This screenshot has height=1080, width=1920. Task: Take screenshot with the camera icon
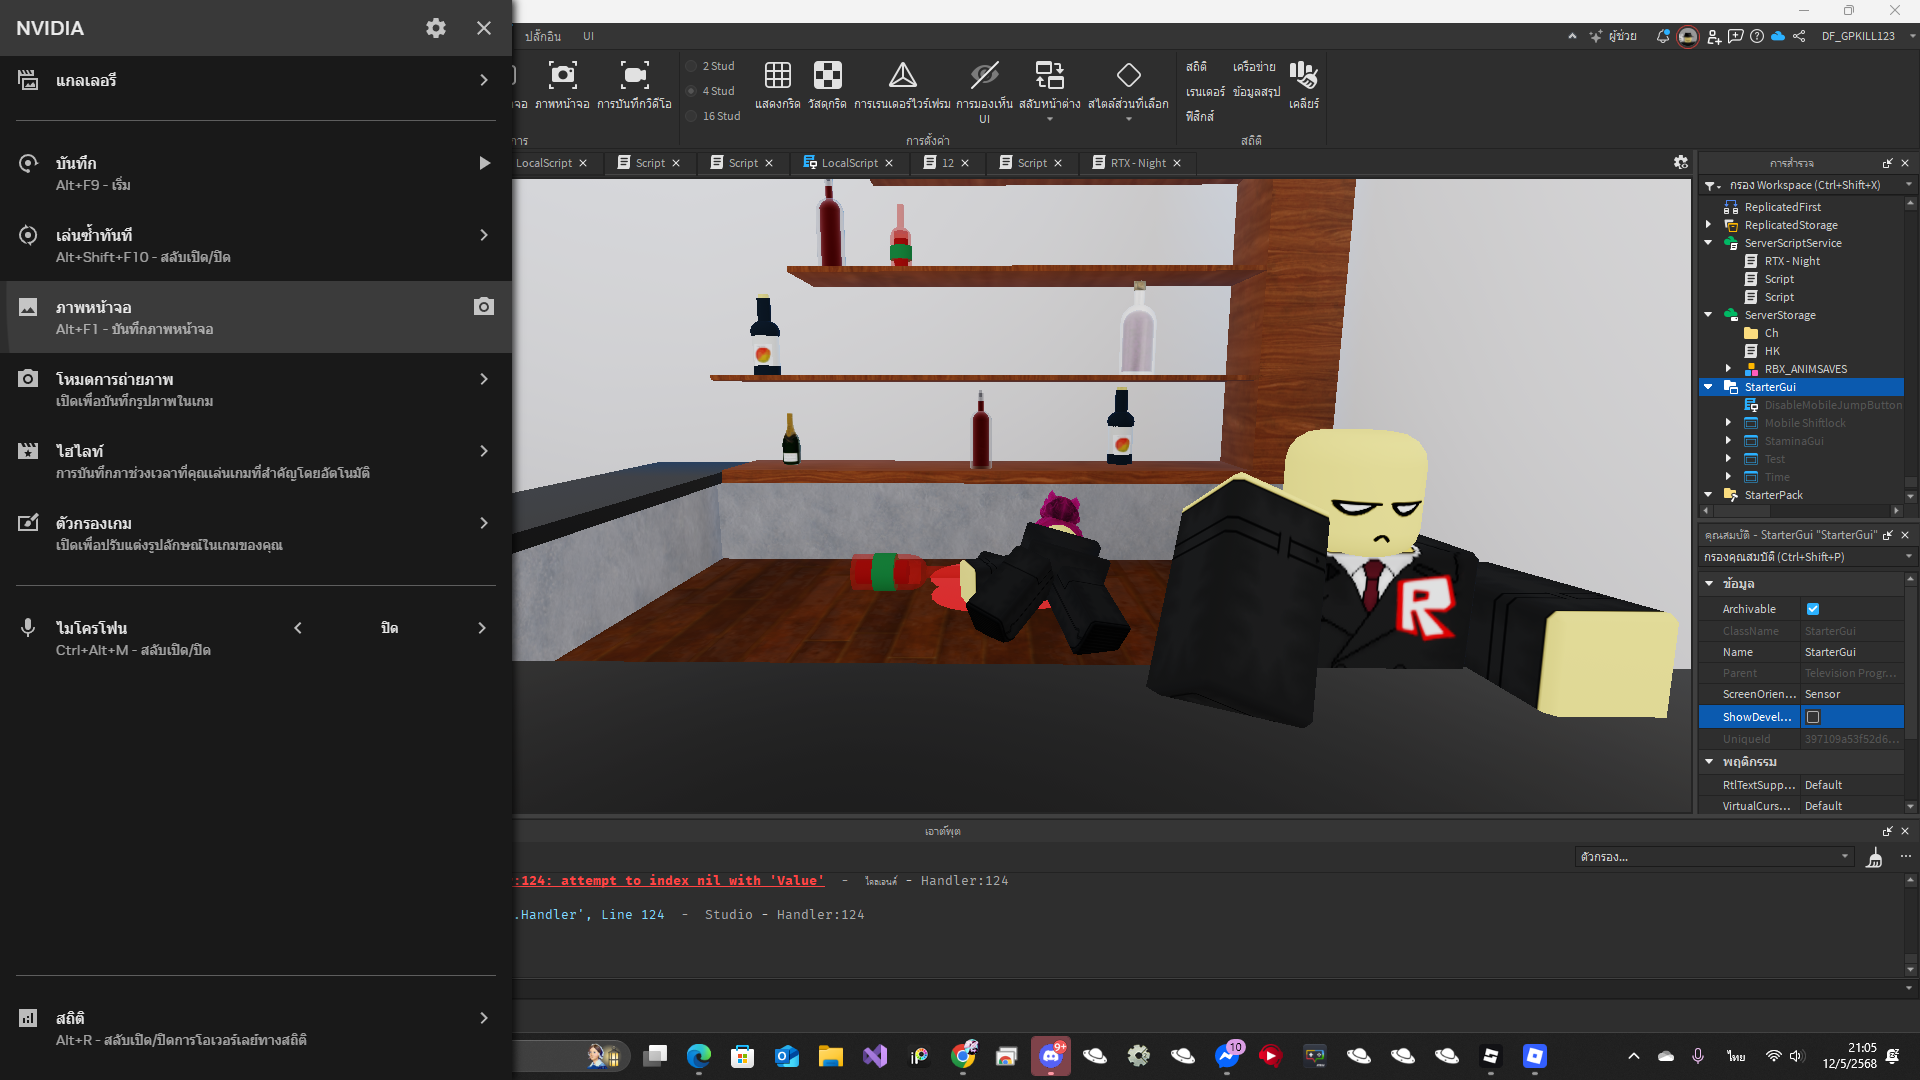[x=484, y=306]
